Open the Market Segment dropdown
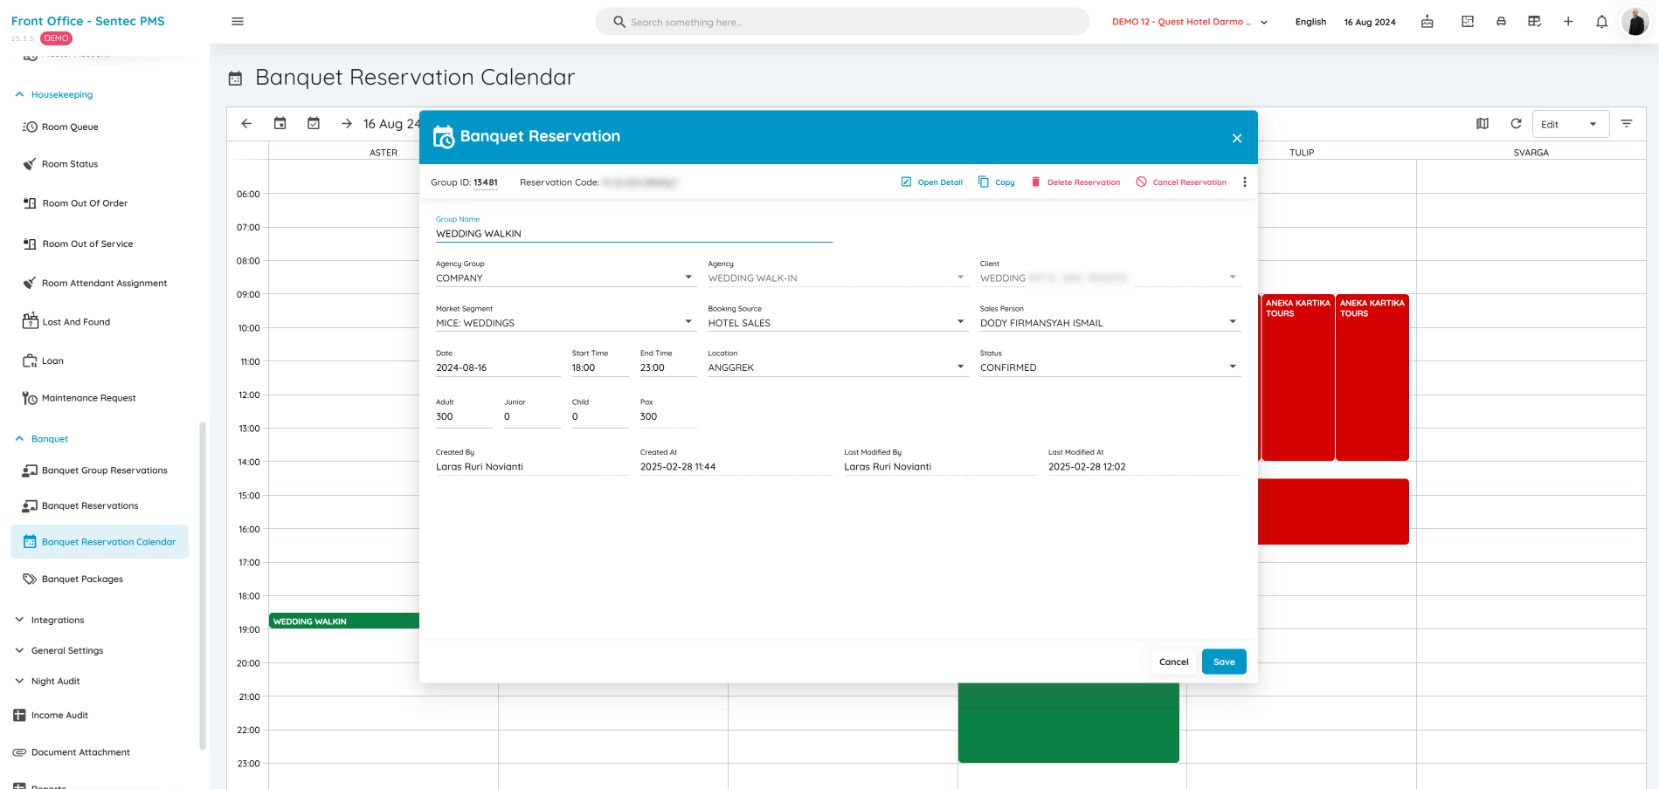 688,322
